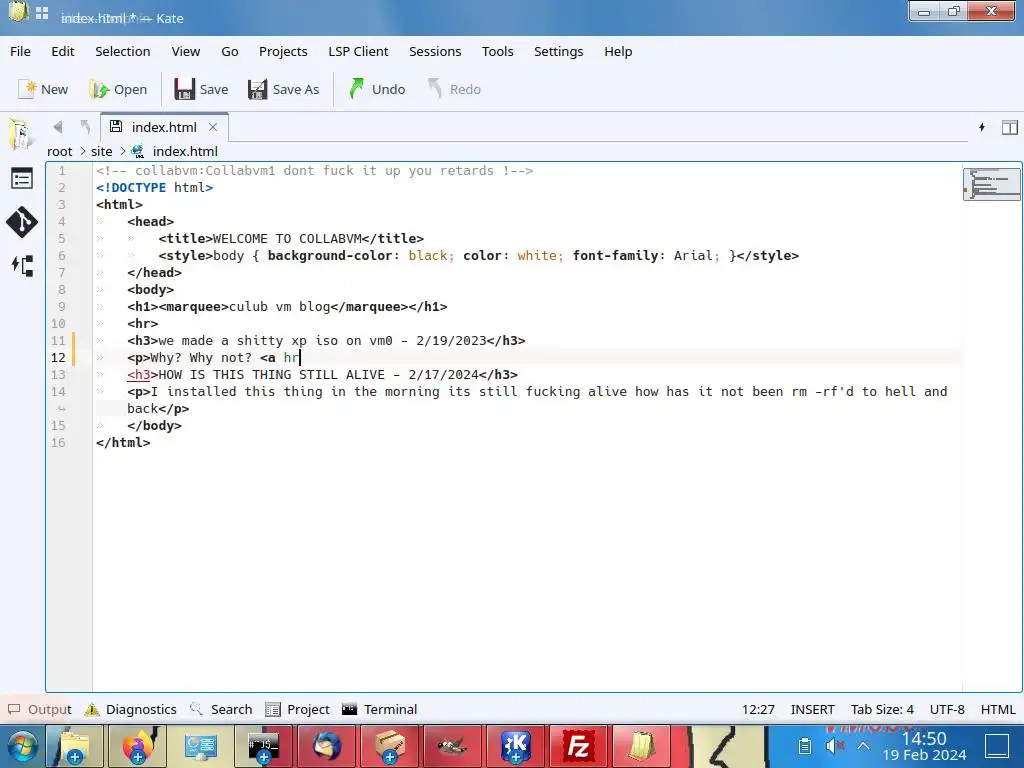Toggle the Project panel
The image size is (1024, 768).
point(298,709)
